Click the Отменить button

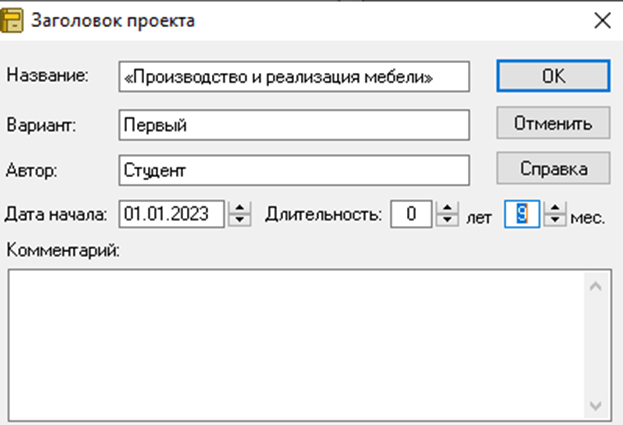pyautogui.click(x=553, y=123)
